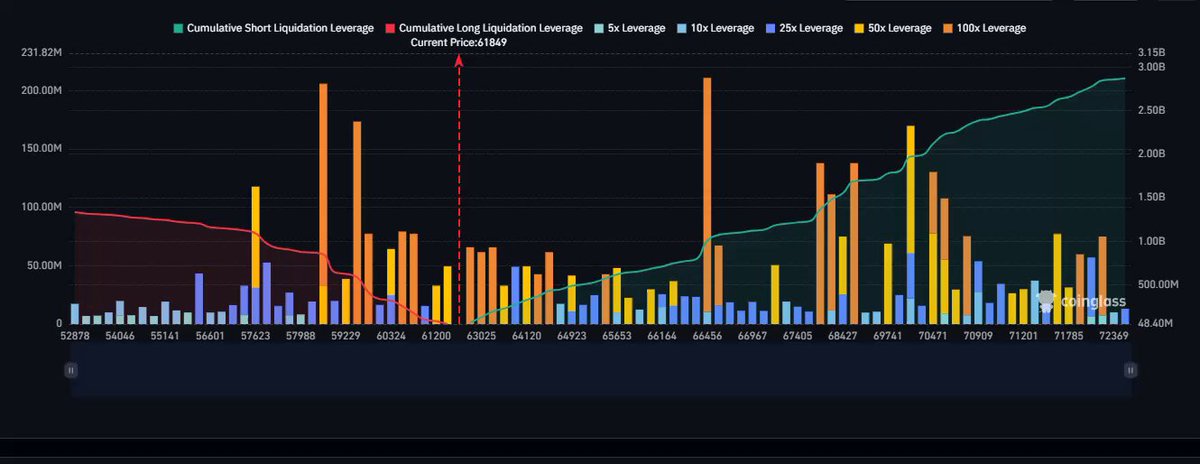Click the right axis value 2.50B
The width and height of the screenshot is (1200, 464).
tap(1152, 111)
